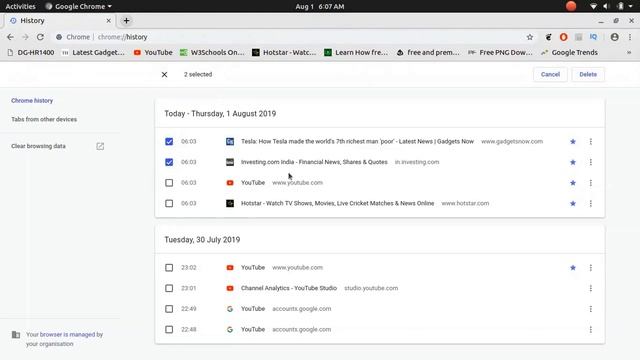Click the orange Opera-style extension icon
Viewport: 640px width, 360px height.
pos(563,37)
